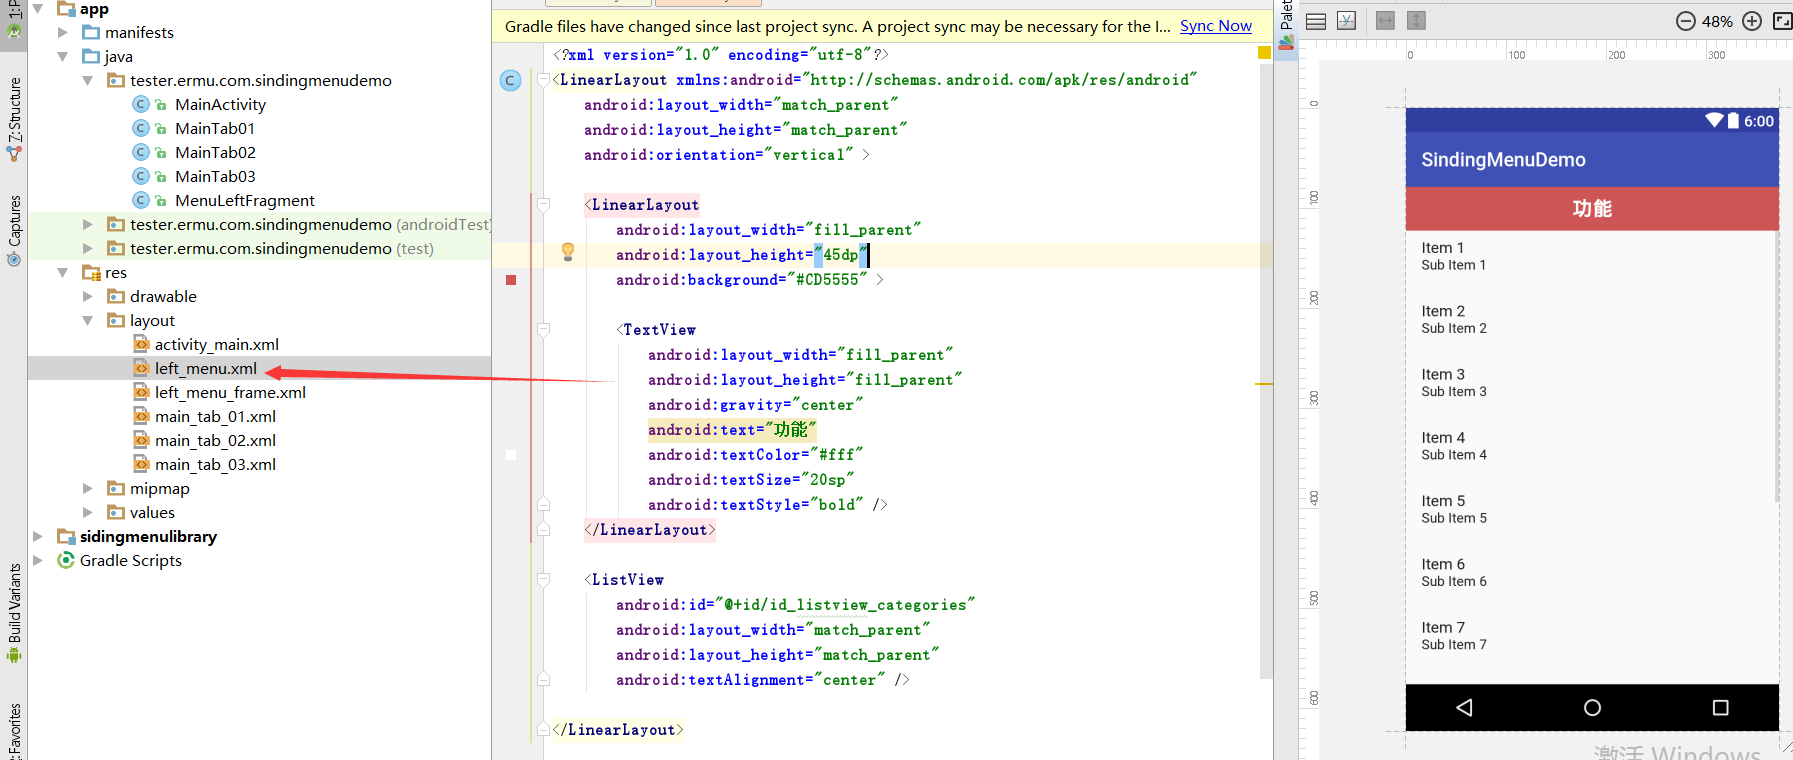Expand the sidingmenulibrary module
Viewport: 1793px width, 760px height.
[38, 536]
